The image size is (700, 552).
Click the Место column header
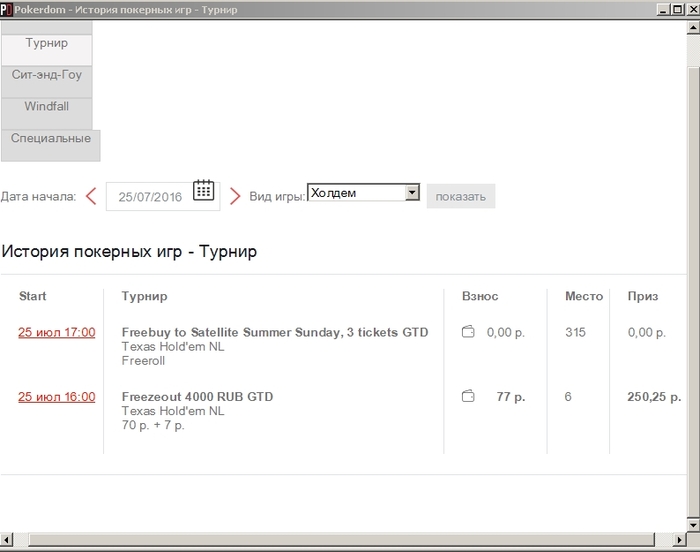click(584, 296)
